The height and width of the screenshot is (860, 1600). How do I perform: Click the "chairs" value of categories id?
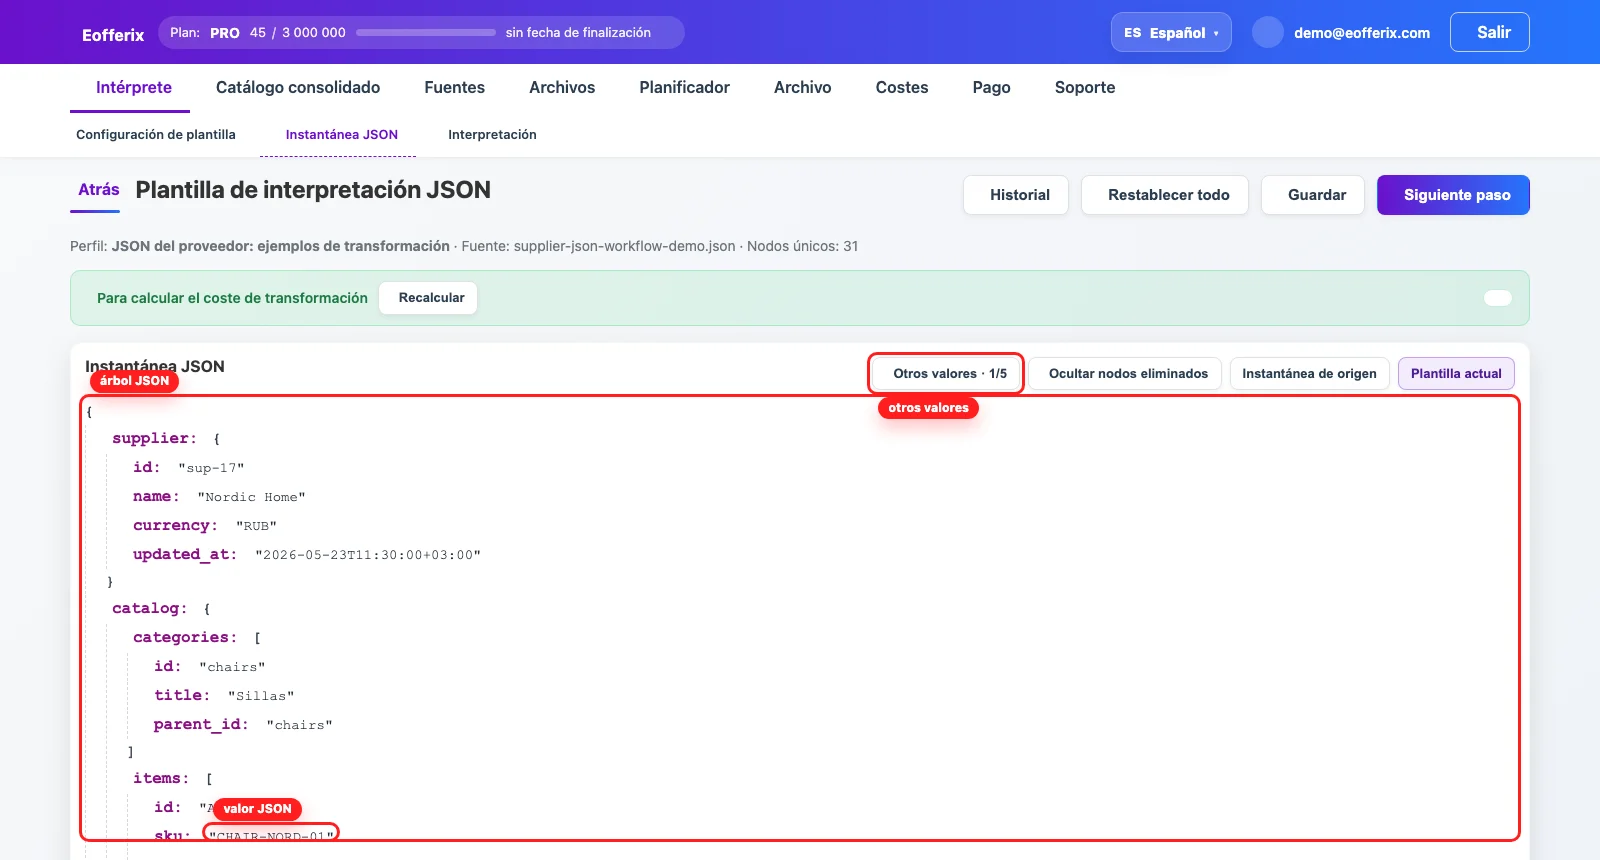pos(232,667)
